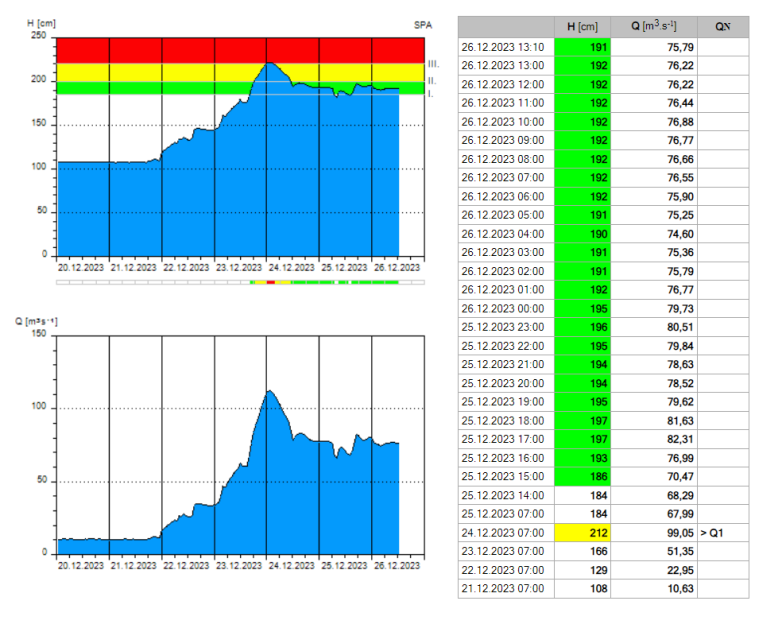Click the peak of the discharge Q graph

pyautogui.click(x=267, y=391)
